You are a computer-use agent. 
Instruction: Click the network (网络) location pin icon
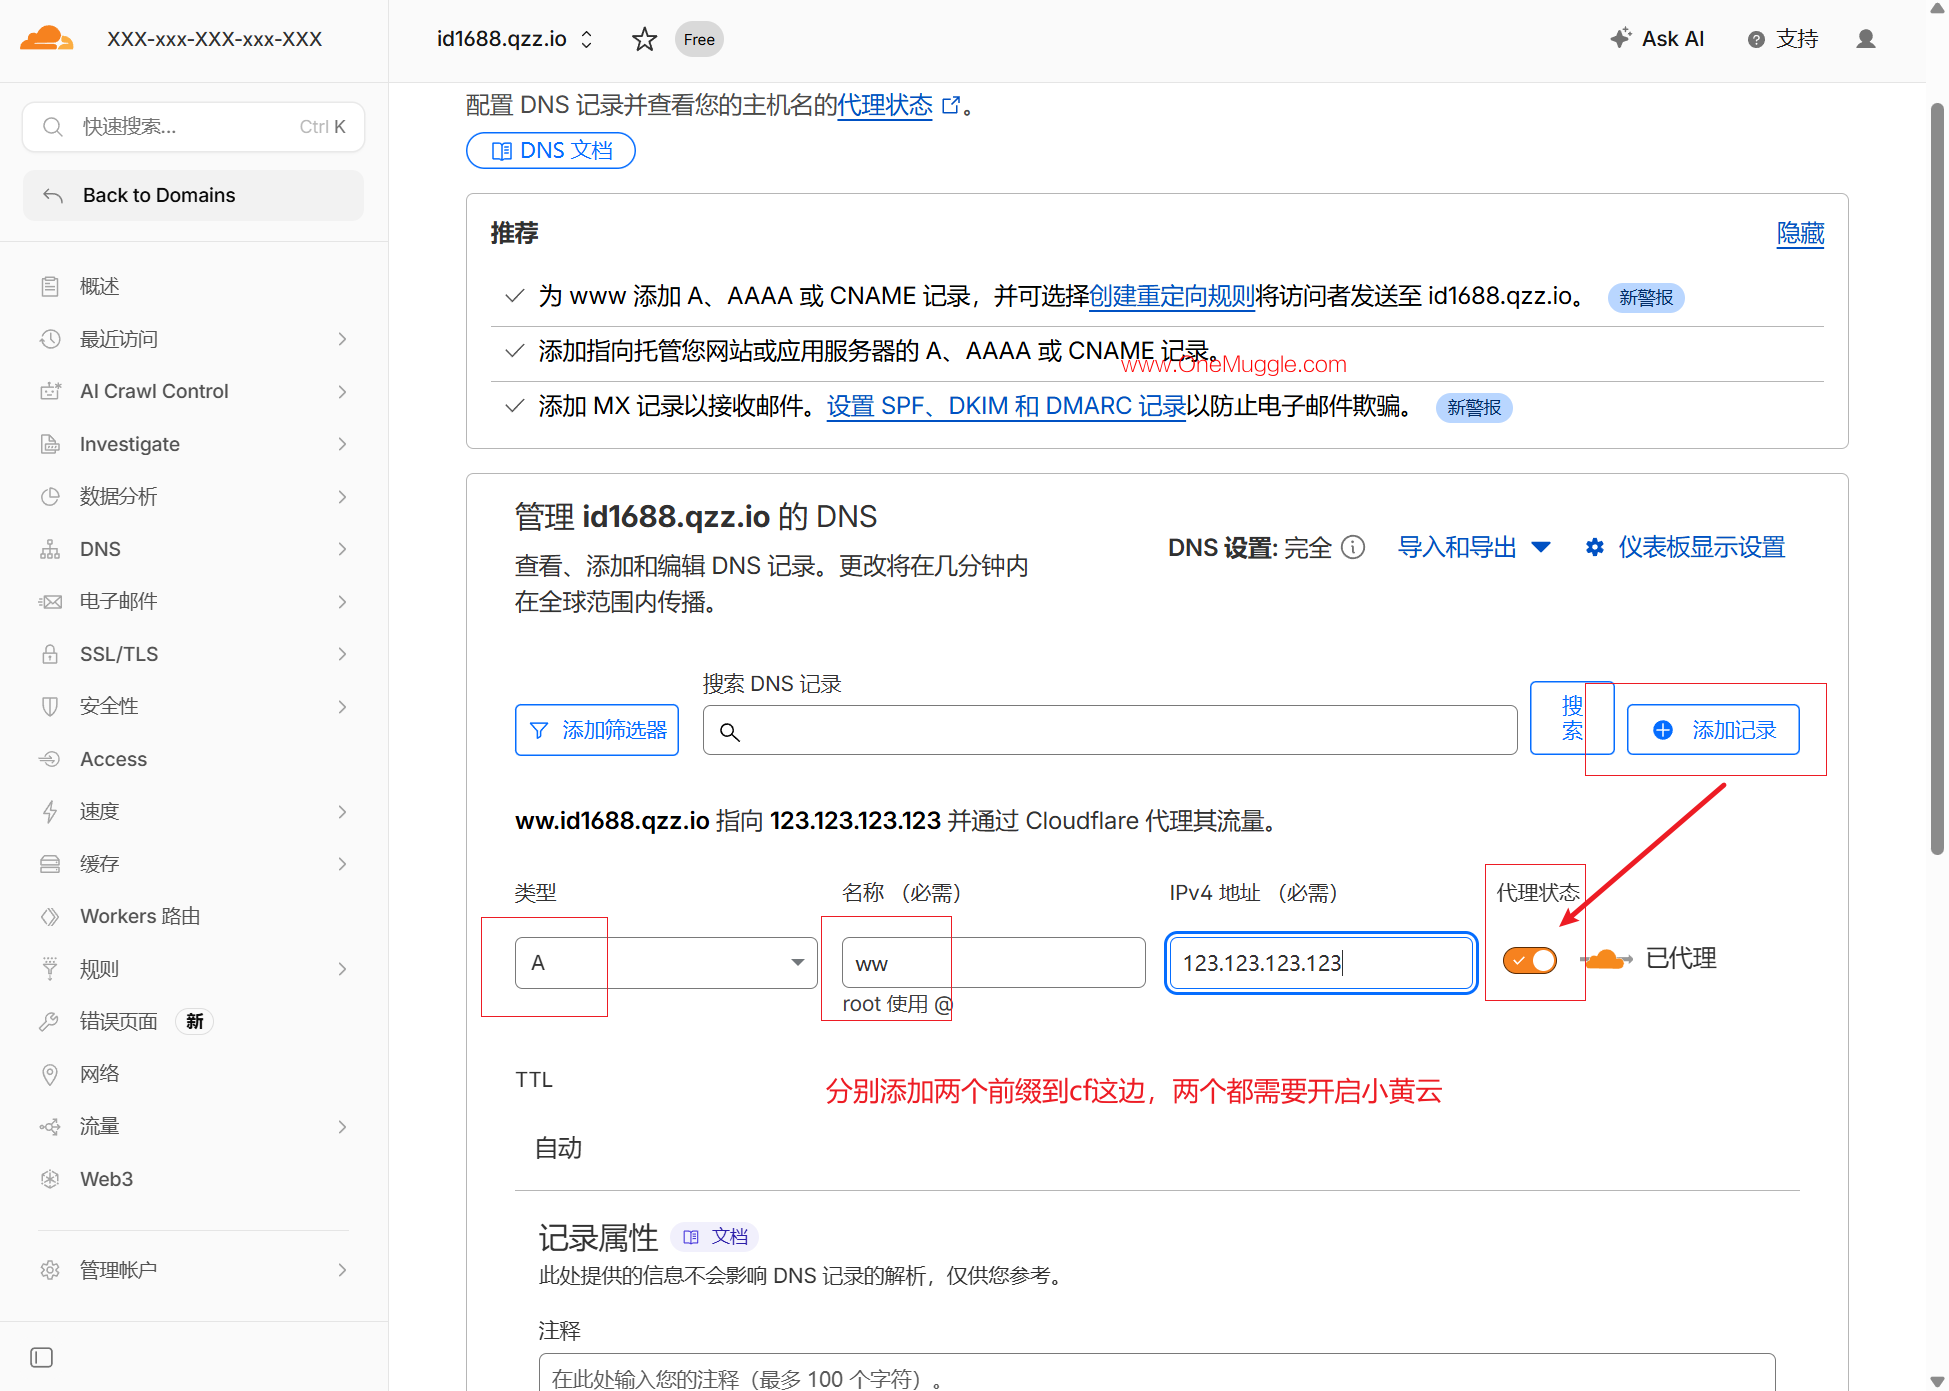[50, 1074]
